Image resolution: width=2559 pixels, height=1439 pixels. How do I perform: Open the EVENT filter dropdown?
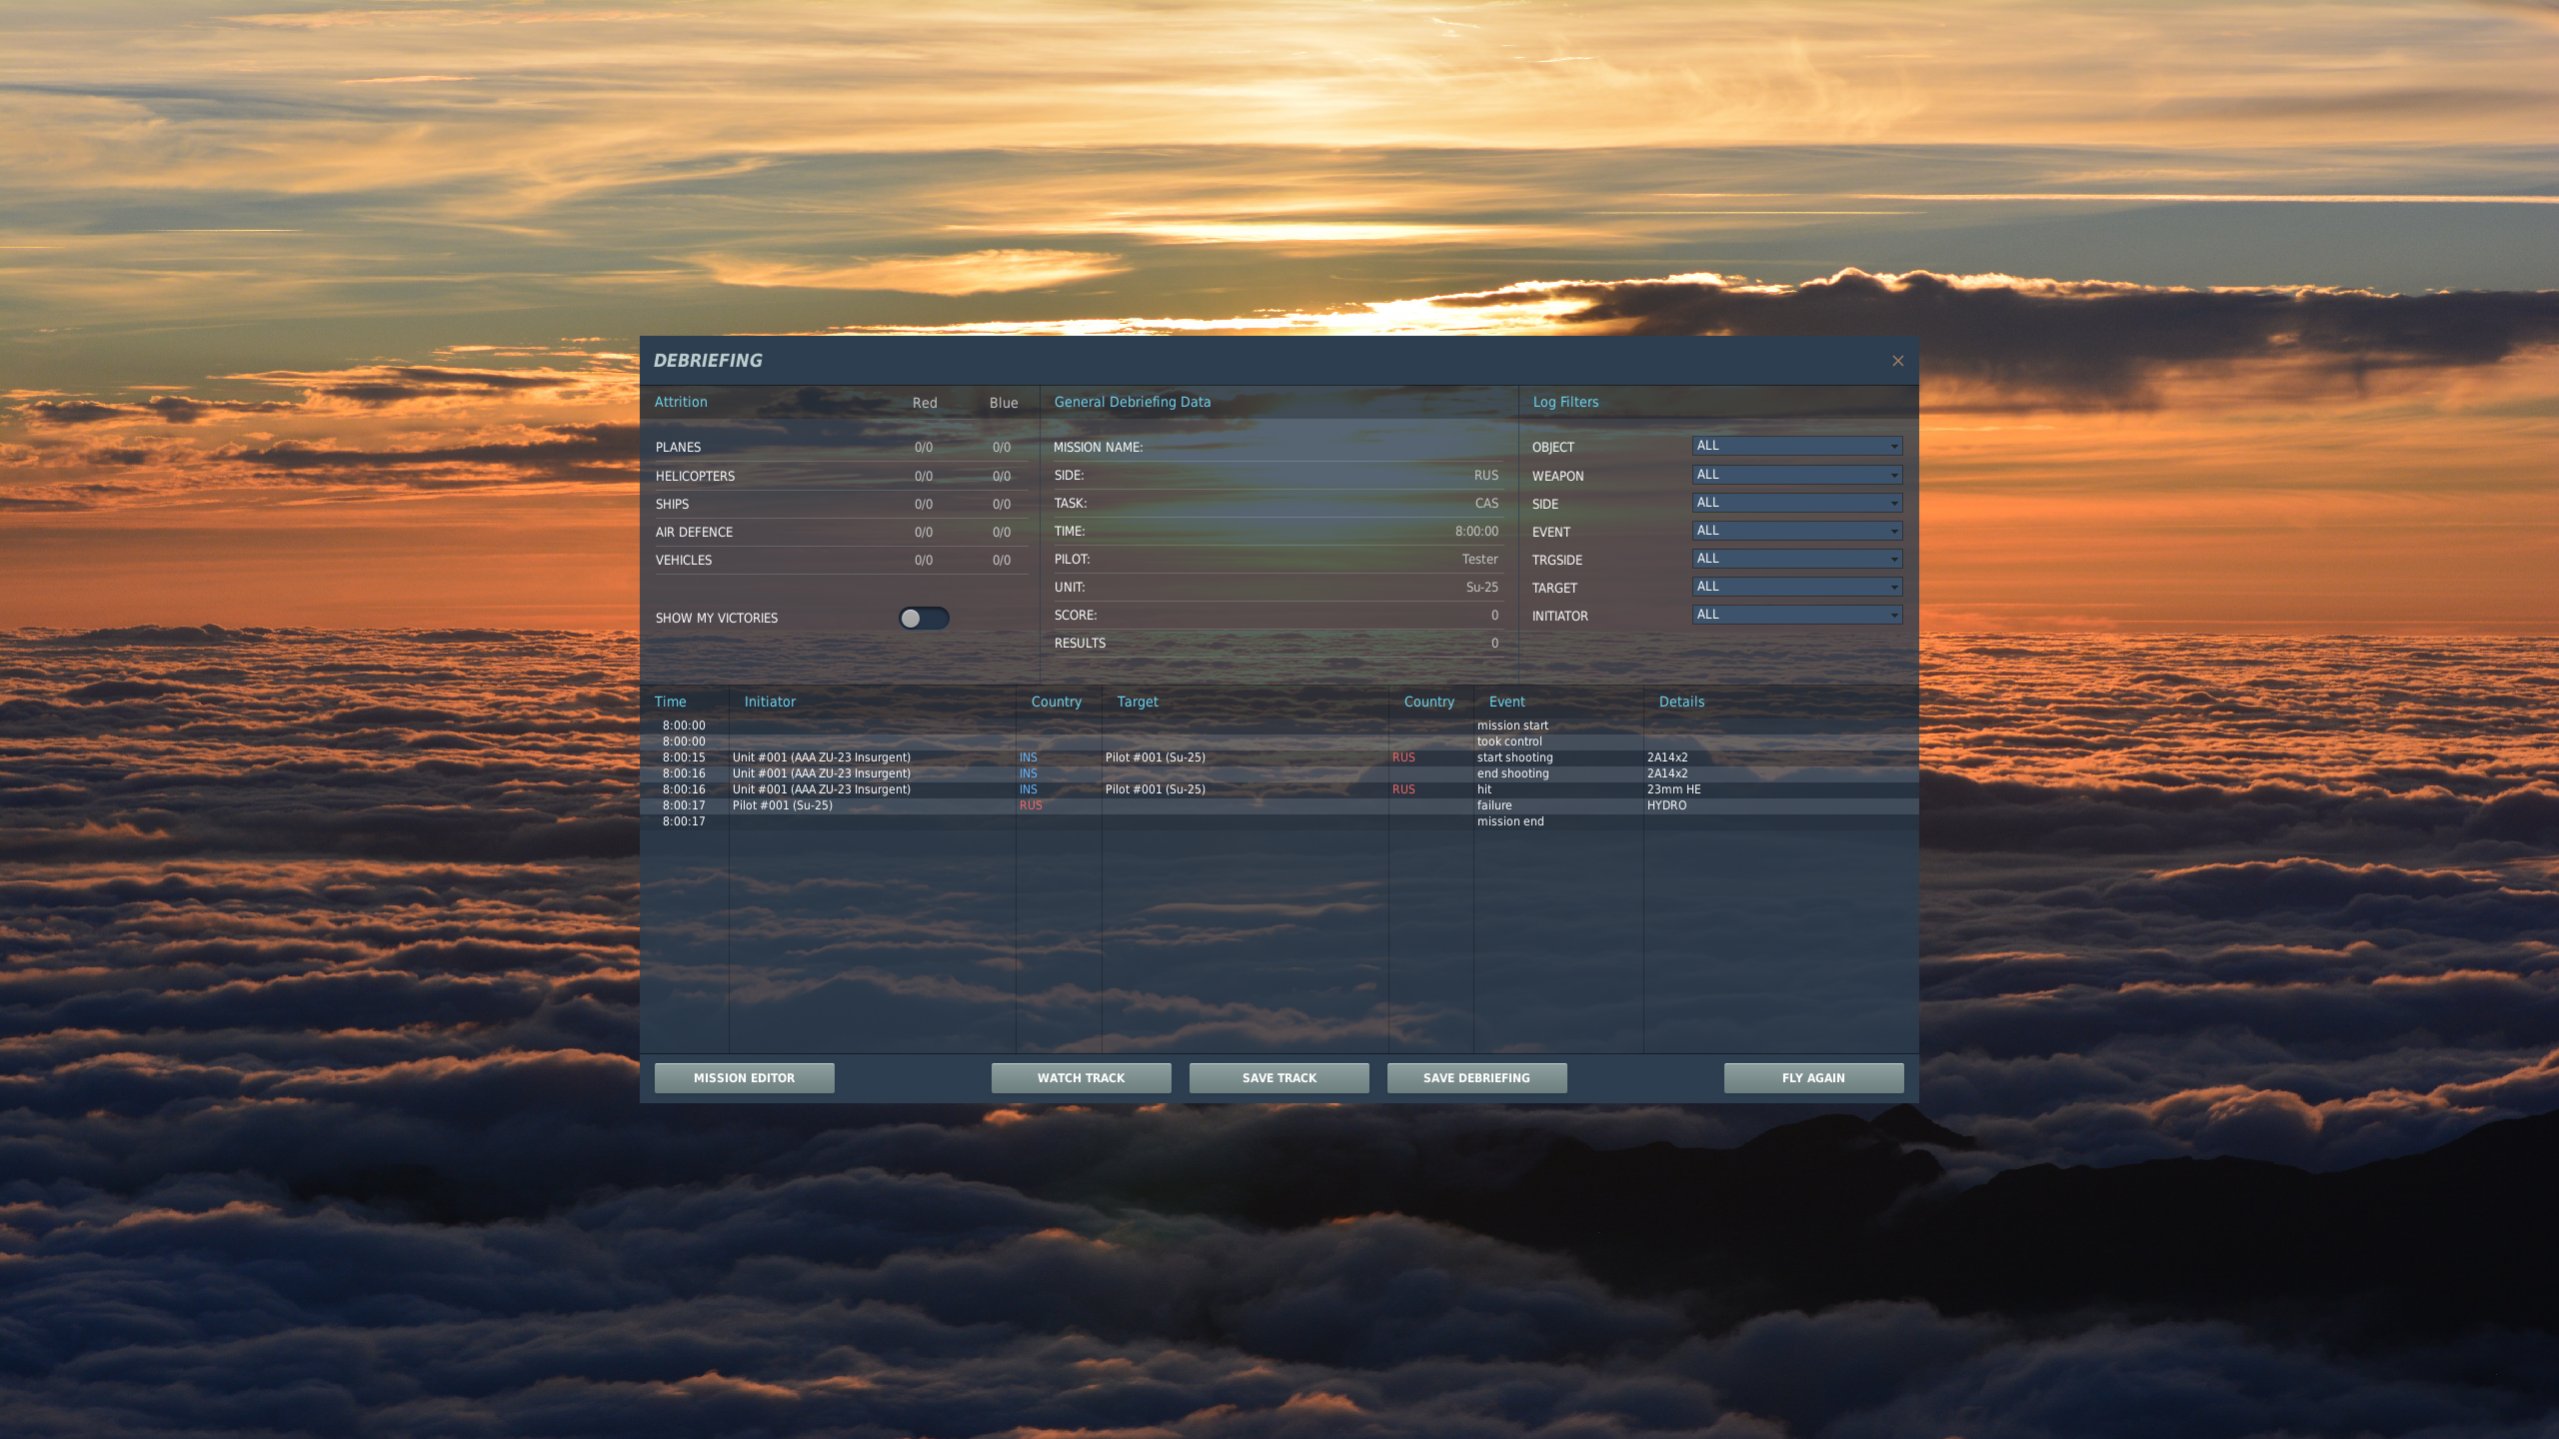point(1796,531)
